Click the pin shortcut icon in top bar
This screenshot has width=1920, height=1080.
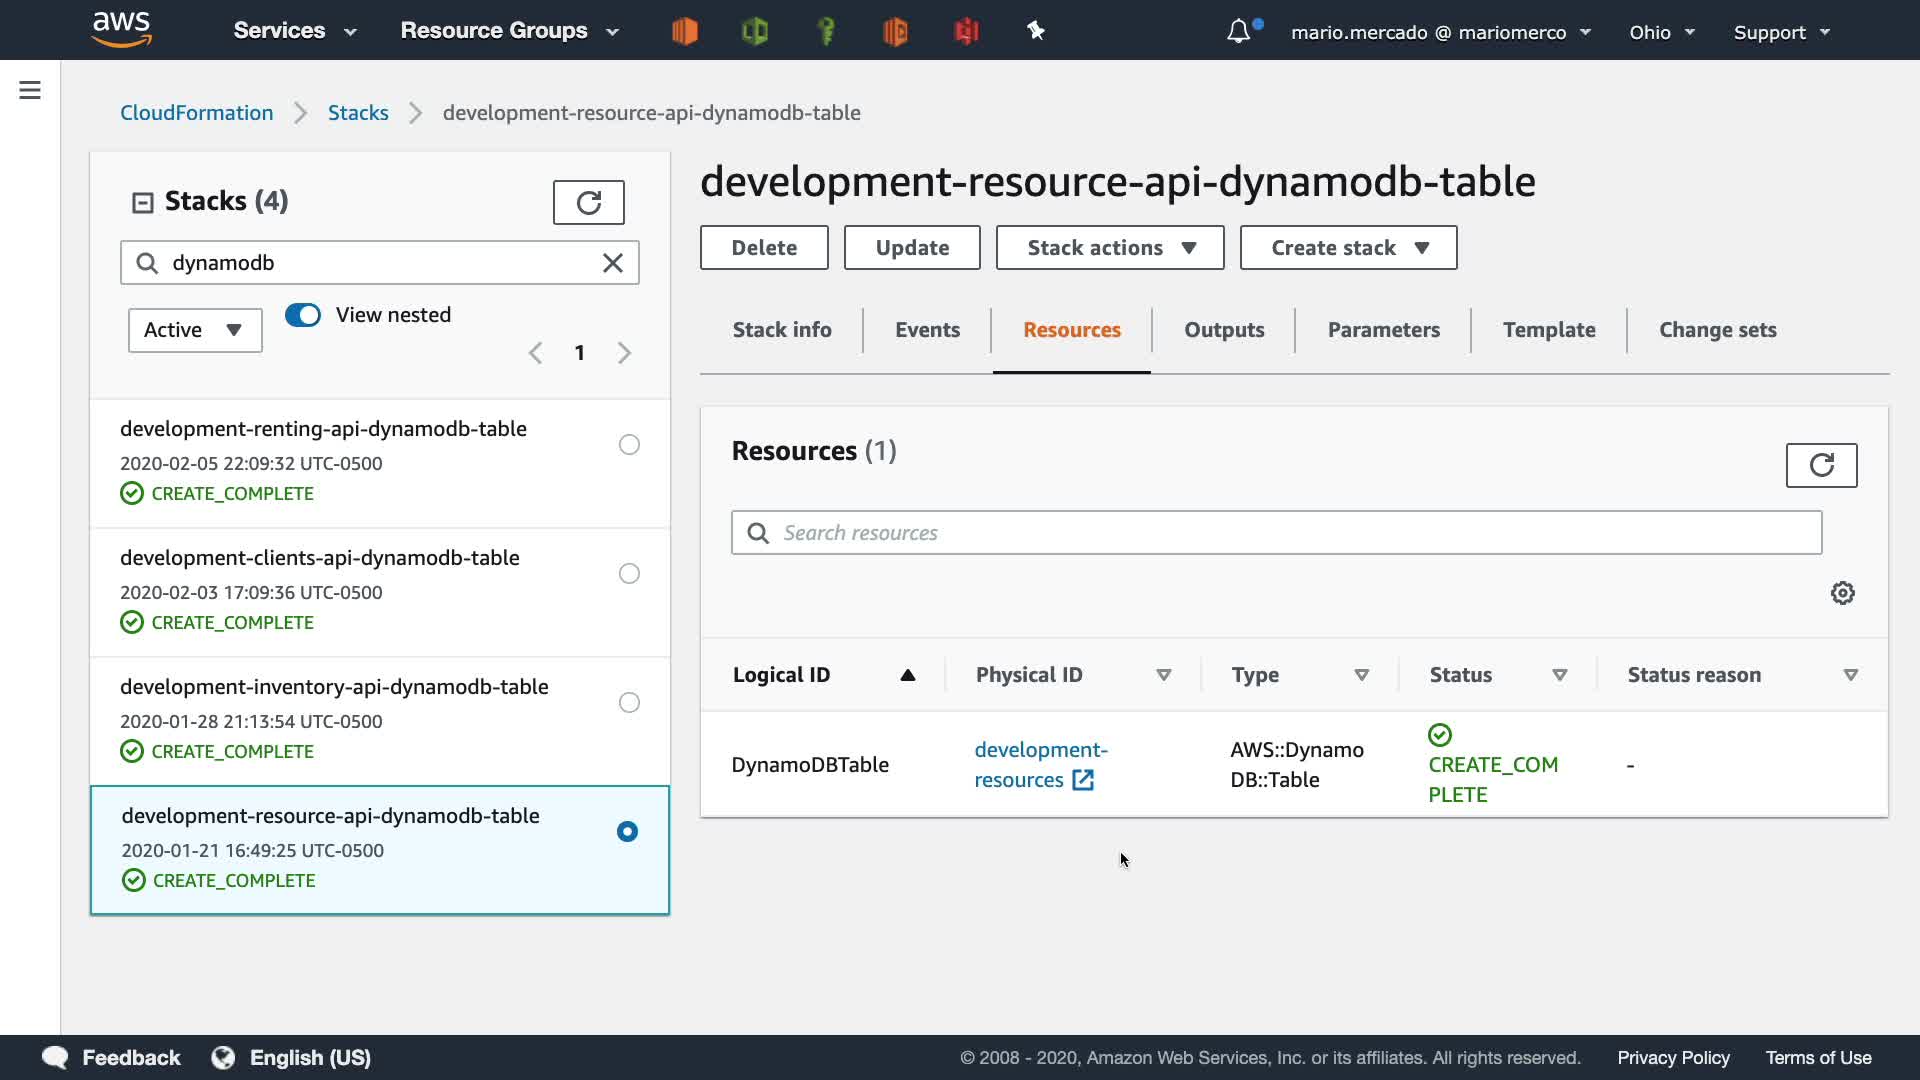pos(1036,32)
